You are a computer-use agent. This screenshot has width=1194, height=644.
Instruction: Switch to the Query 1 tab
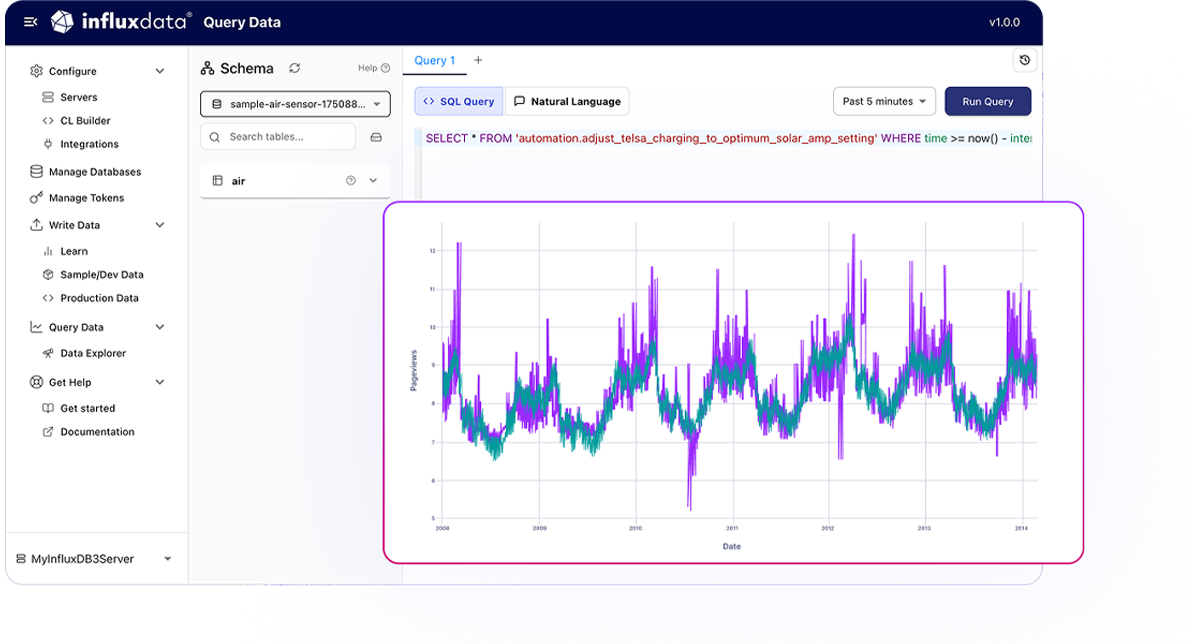434,60
